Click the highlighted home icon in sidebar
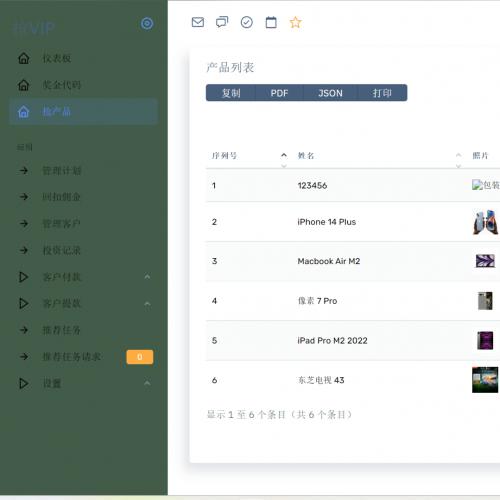The height and width of the screenshot is (500, 500). click(24, 112)
